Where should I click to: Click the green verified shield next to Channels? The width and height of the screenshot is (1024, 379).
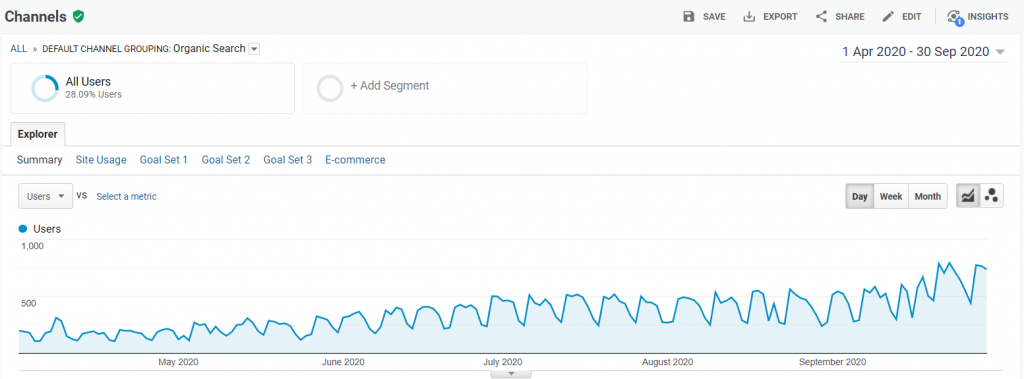pyautogui.click(x=78, y=16)
